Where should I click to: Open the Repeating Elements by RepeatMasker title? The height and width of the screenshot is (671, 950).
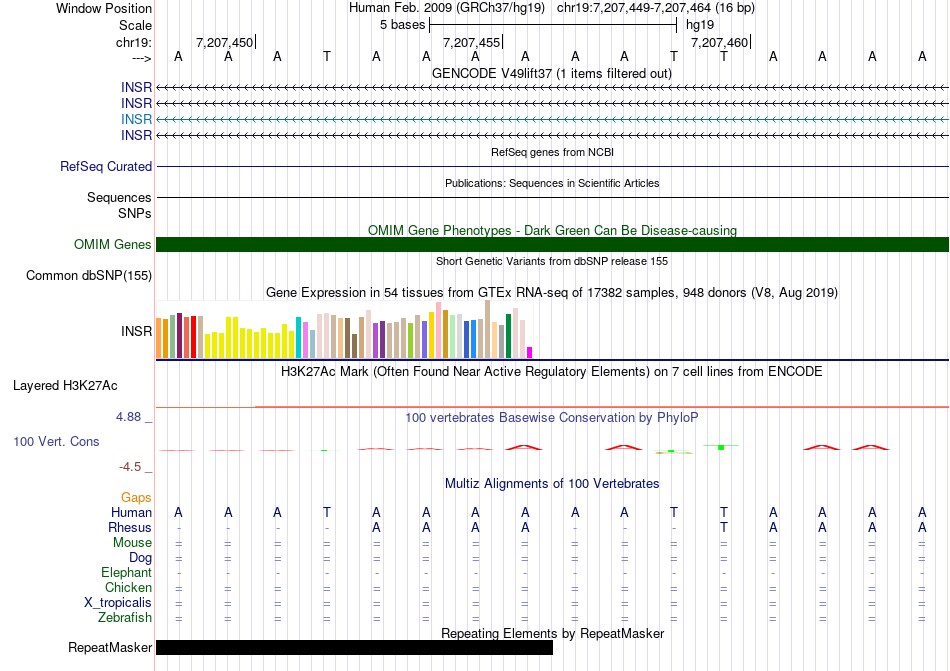point(552,634)
